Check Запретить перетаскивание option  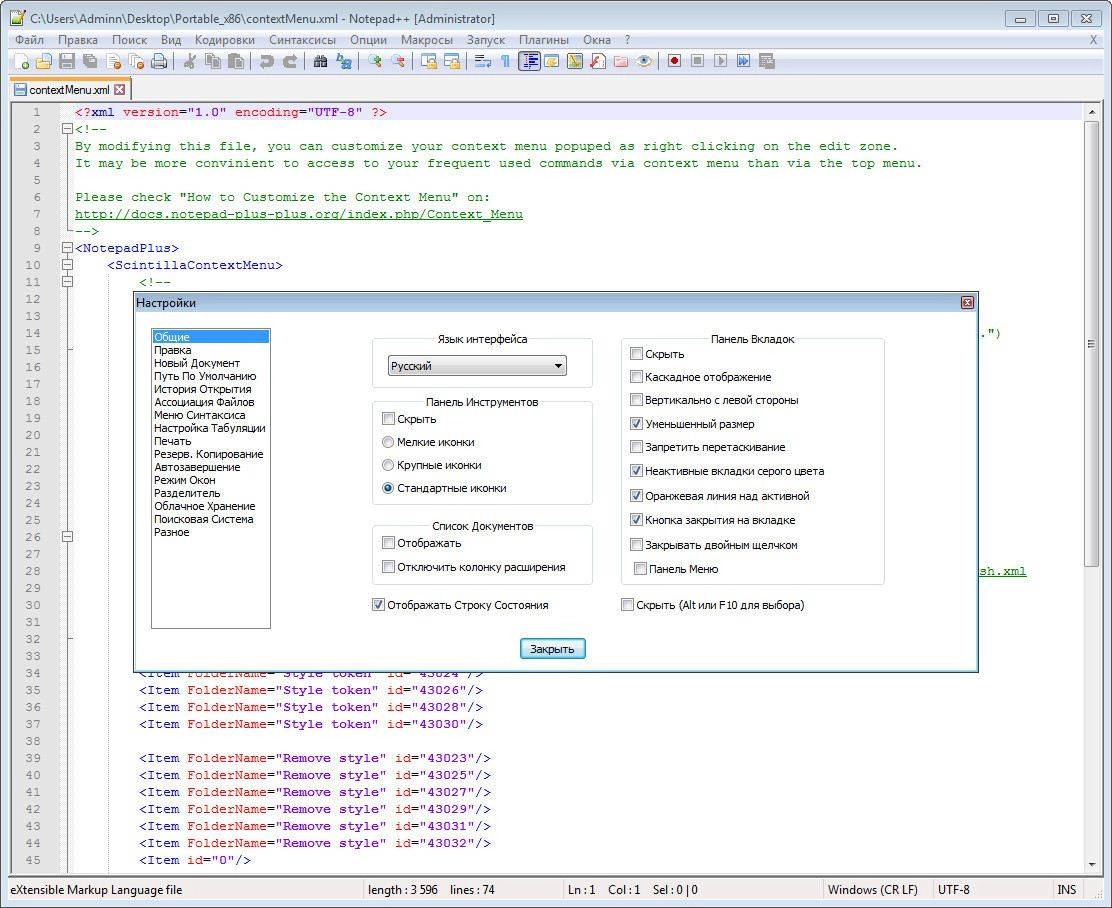click(636, 447)
